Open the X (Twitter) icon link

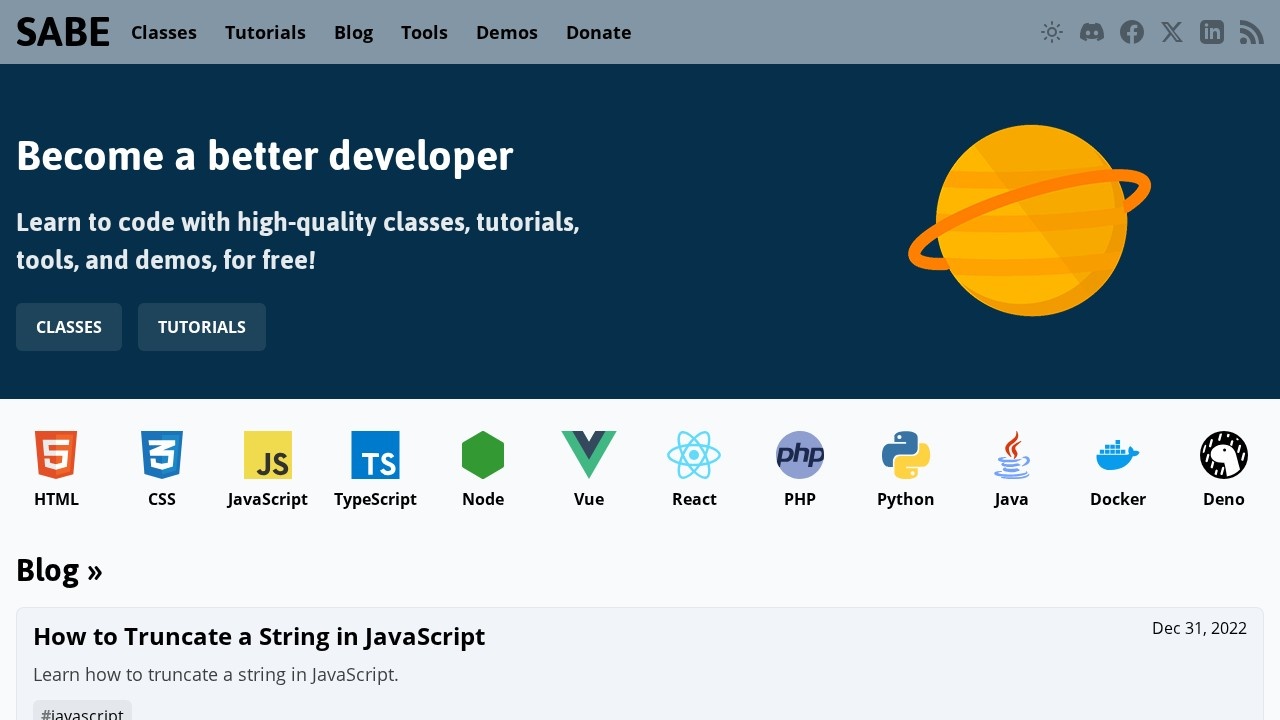[x=1172, y=32]
